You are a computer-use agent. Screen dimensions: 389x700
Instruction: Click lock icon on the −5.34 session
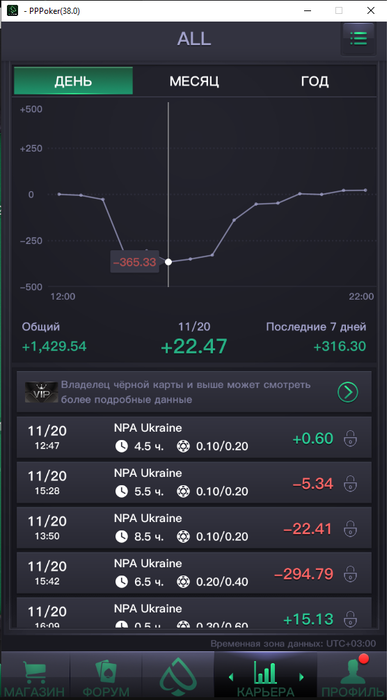pos(350,483)
